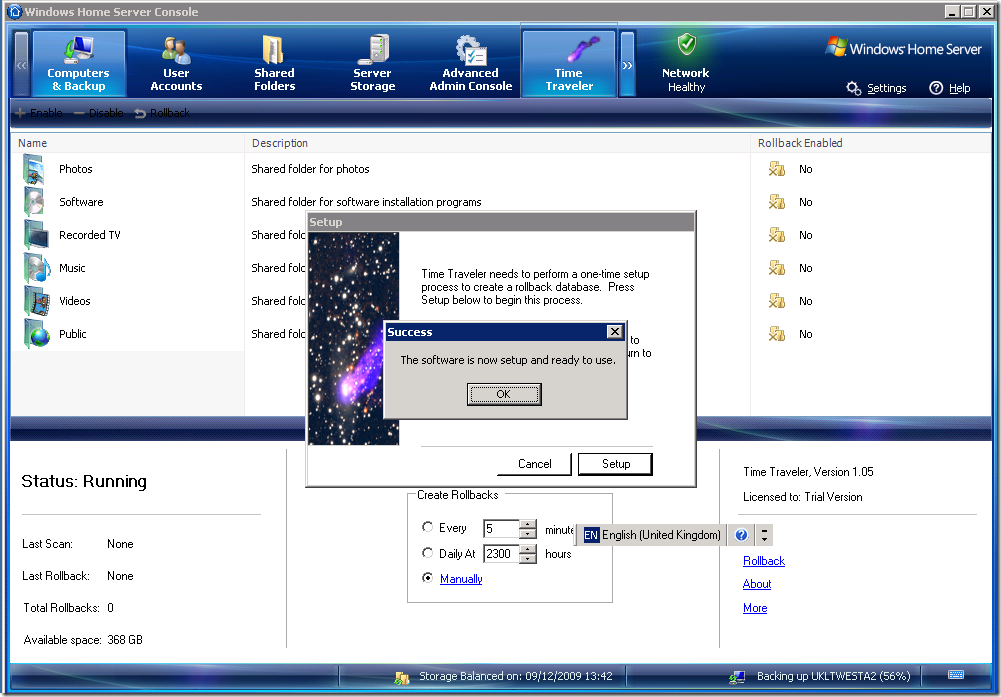Click the Rollback toolbar button
This screenshot has height=697, width=1001.
pos(162,113)
